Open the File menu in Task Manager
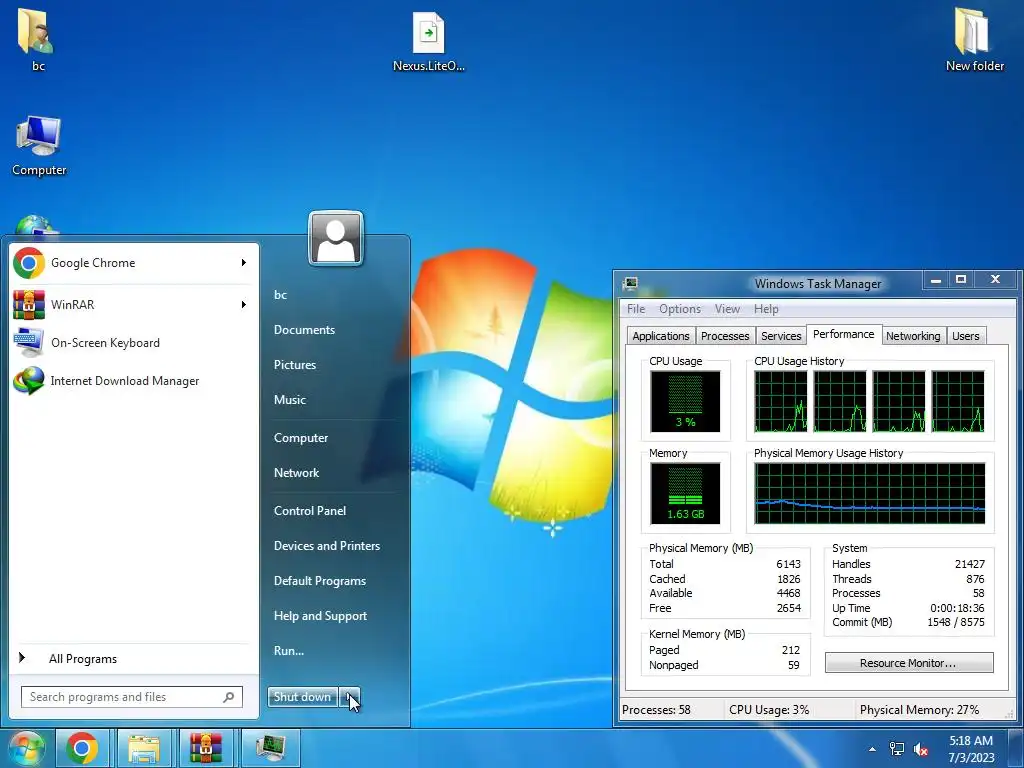1024x768 pixels. click(636, 309)
